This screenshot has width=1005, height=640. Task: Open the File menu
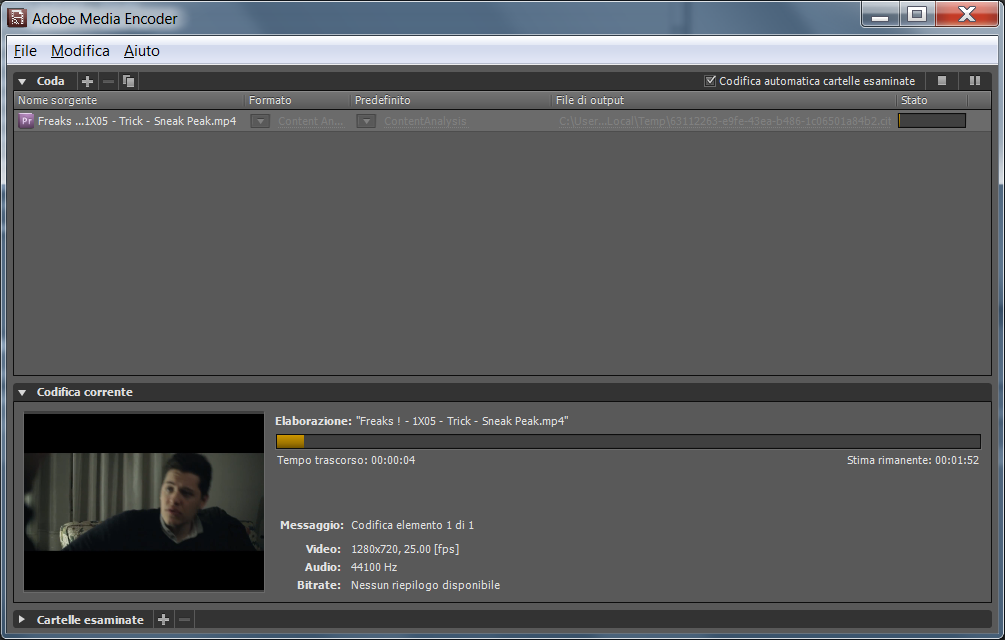[x=26, y=51]
